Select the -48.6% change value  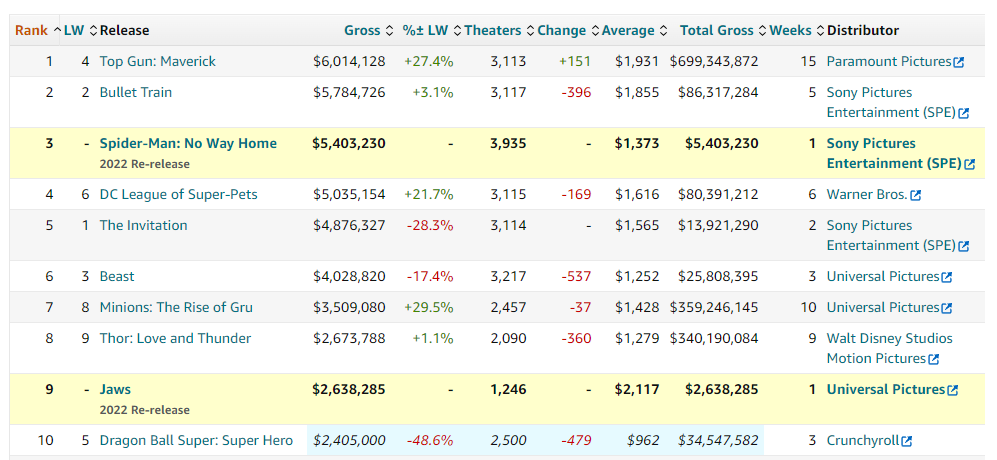[430, 441]
